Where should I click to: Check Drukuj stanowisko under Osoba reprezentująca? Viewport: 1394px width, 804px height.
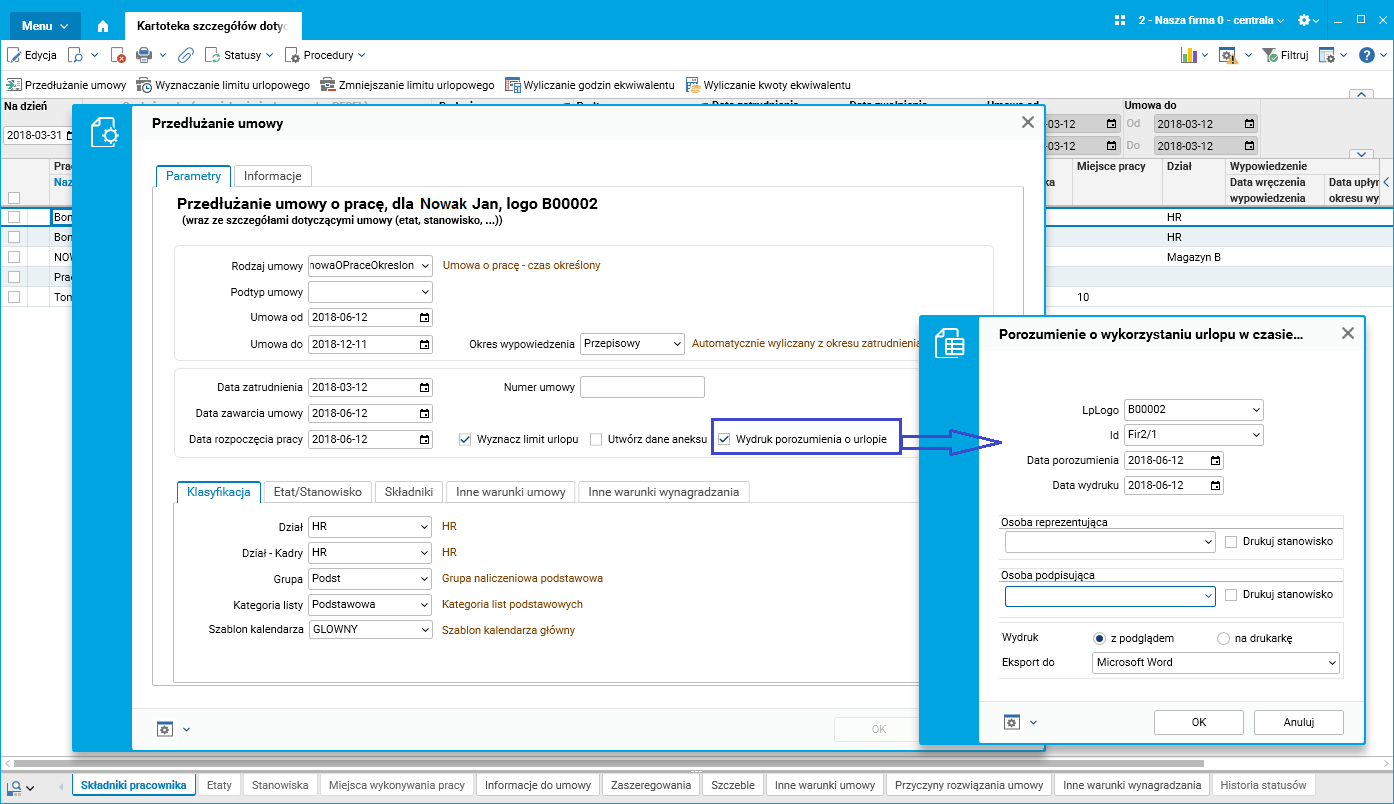(1232, 541)
